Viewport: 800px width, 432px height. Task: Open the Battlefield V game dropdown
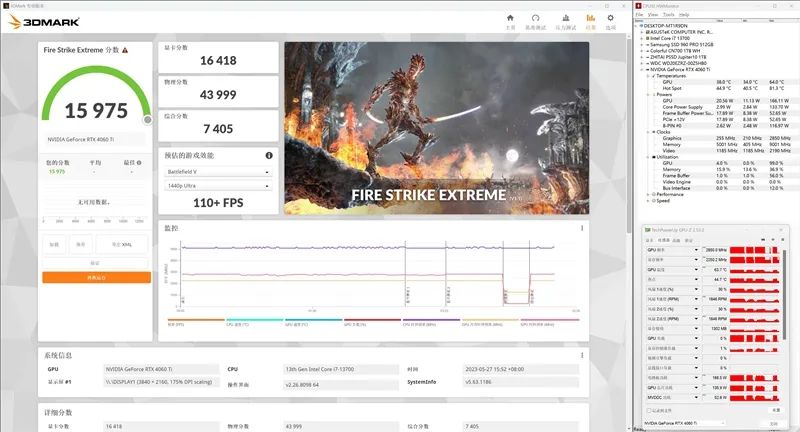[218, 172]
